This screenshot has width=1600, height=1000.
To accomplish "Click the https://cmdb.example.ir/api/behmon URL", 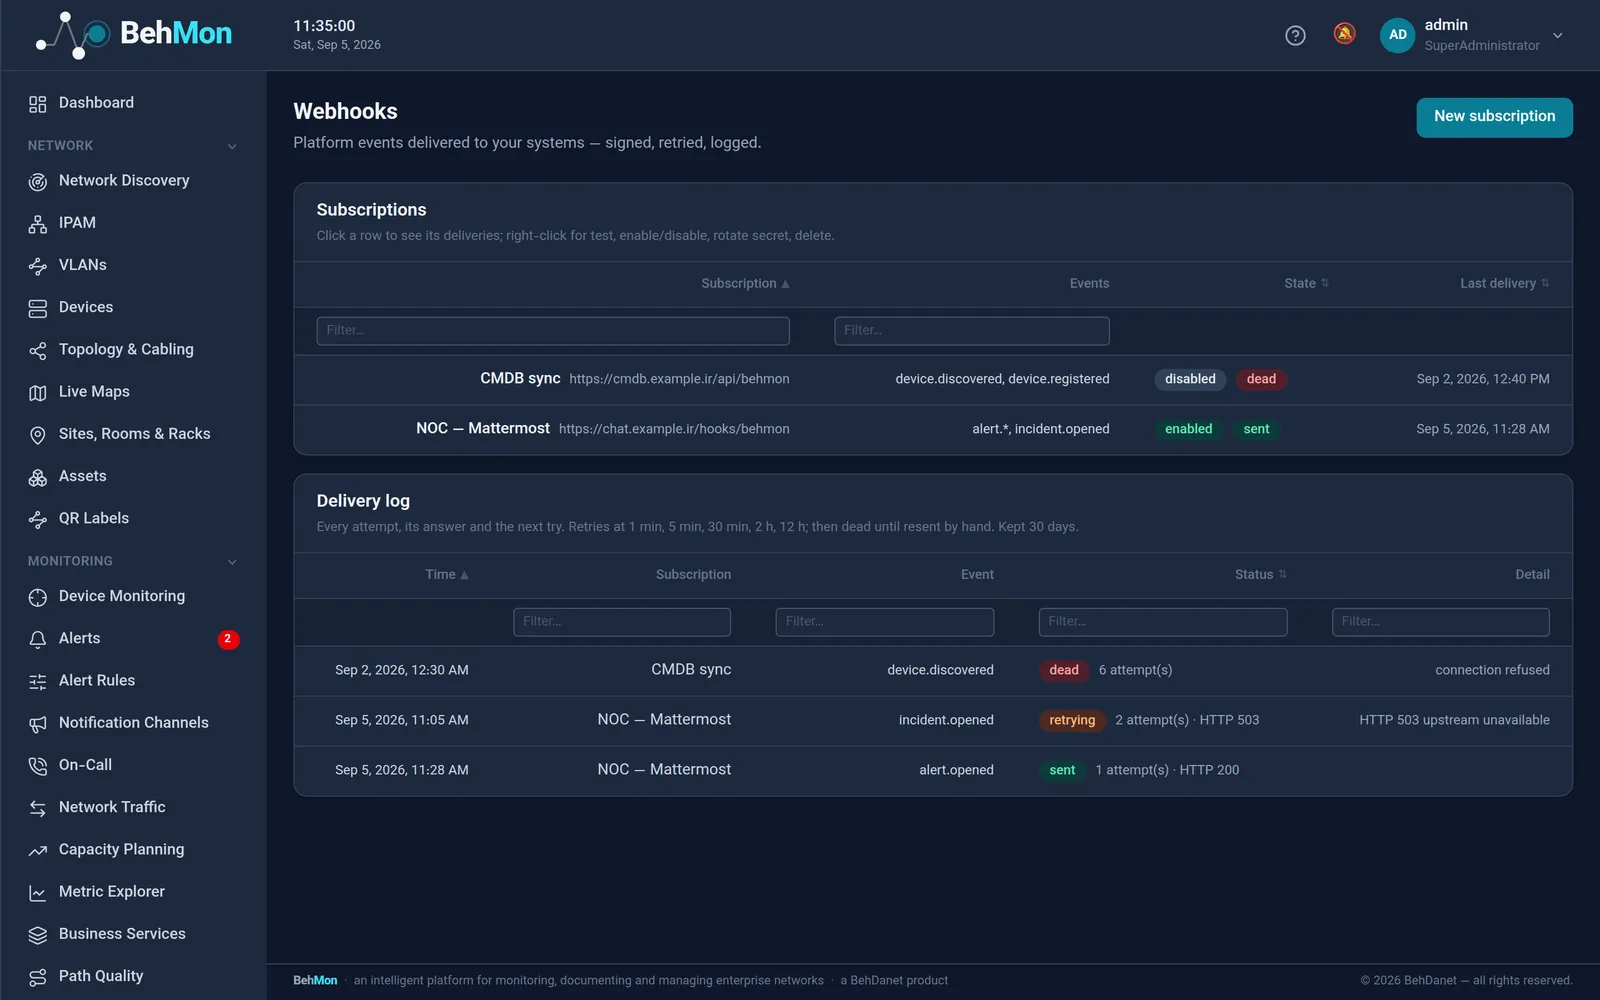I will tap(680, 380).
